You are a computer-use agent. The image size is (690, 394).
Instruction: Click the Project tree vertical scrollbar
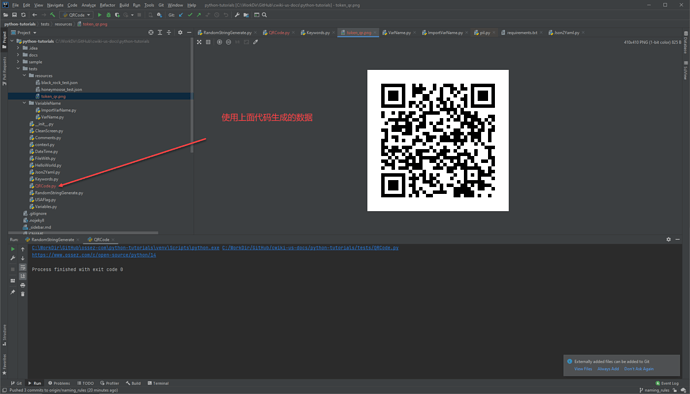tap(192, 95)
